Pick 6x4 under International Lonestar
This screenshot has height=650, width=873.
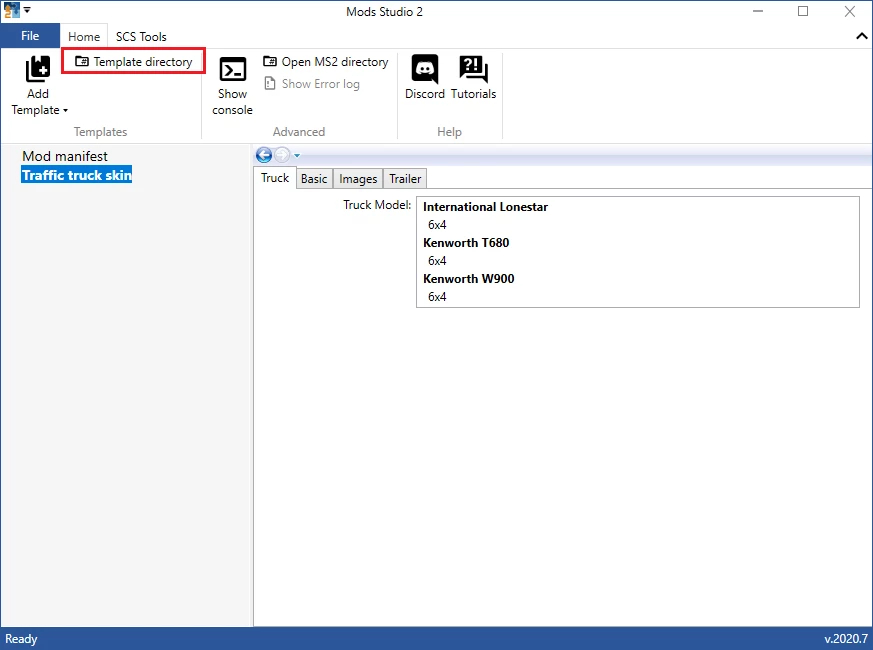pos(437,225)
